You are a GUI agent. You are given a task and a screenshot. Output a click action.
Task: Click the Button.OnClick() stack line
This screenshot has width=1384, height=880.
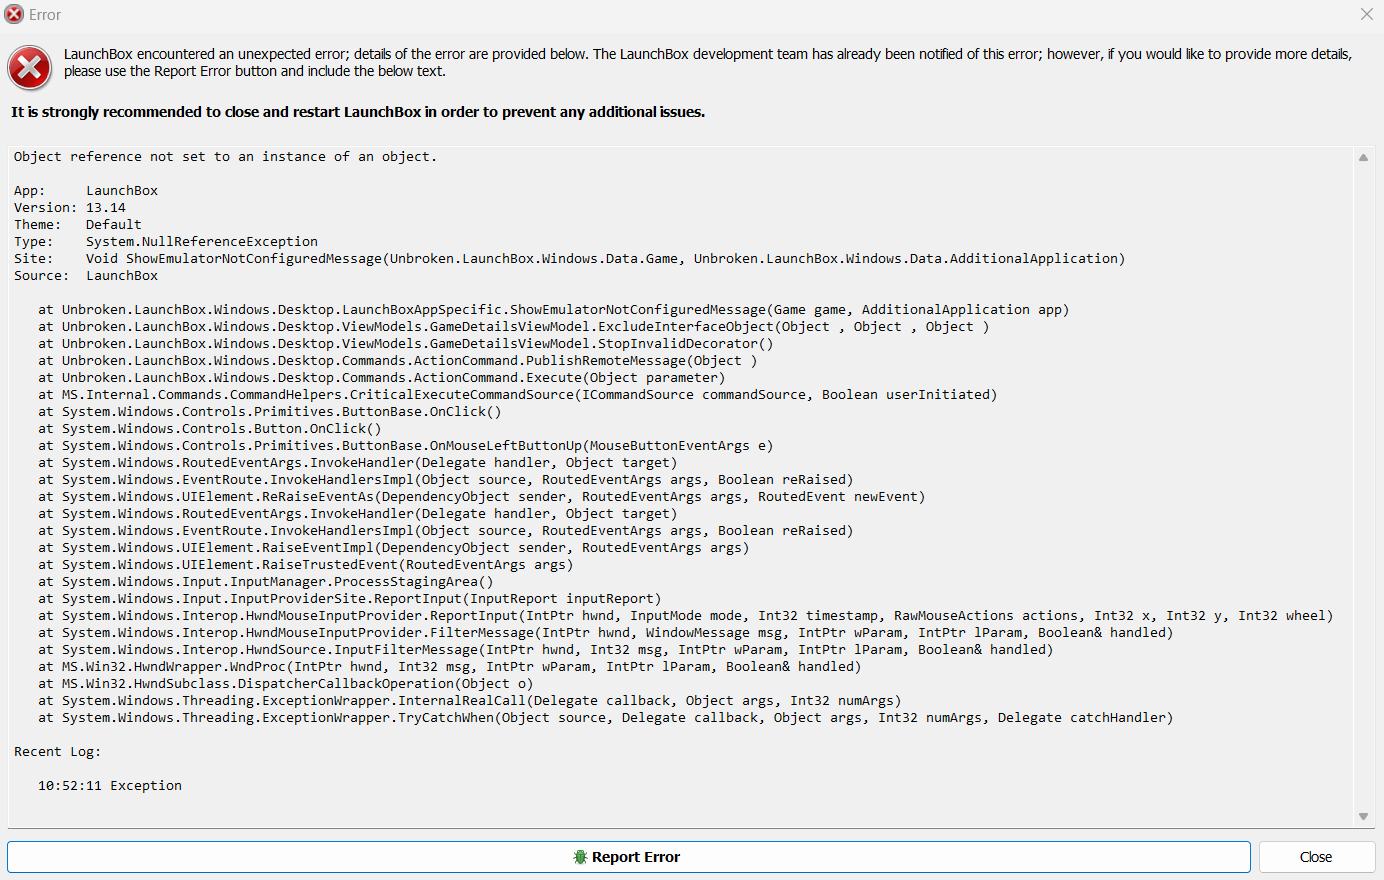coord(210,429)
